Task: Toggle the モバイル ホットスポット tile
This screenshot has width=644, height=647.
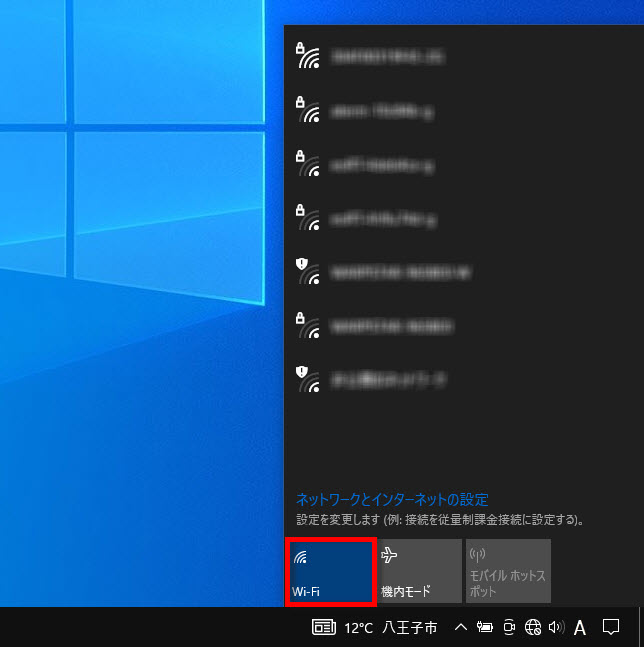Action: 508,571
